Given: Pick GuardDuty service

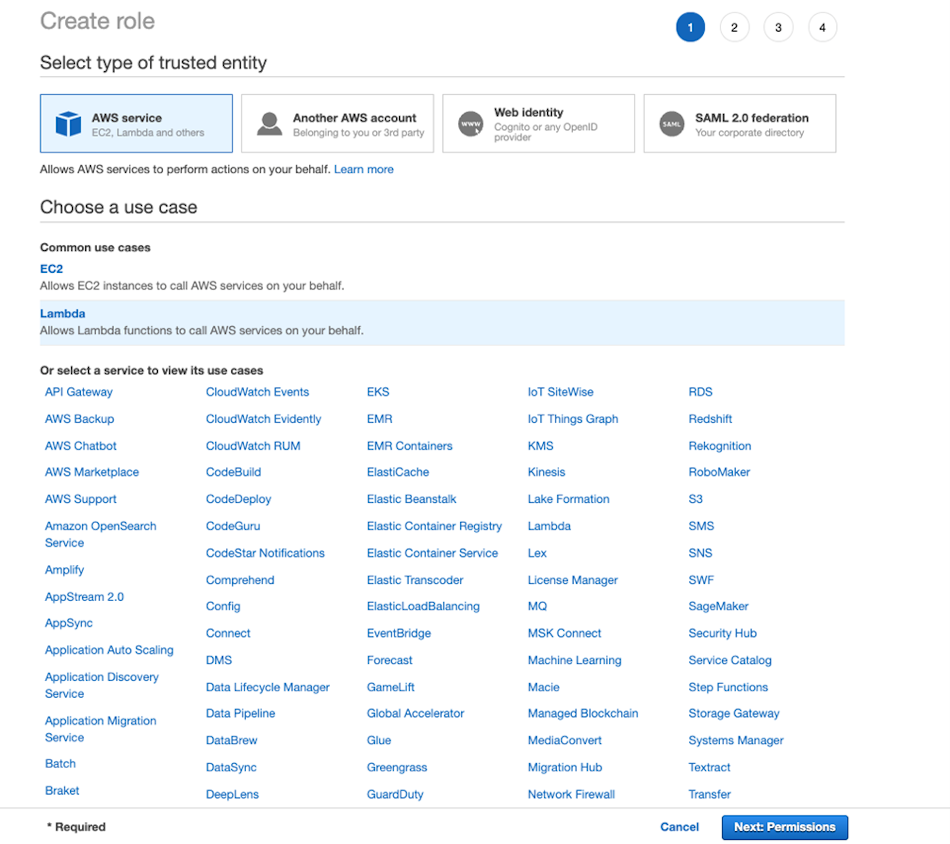Looking at the screenshot, I should click(x=395, y=794).
